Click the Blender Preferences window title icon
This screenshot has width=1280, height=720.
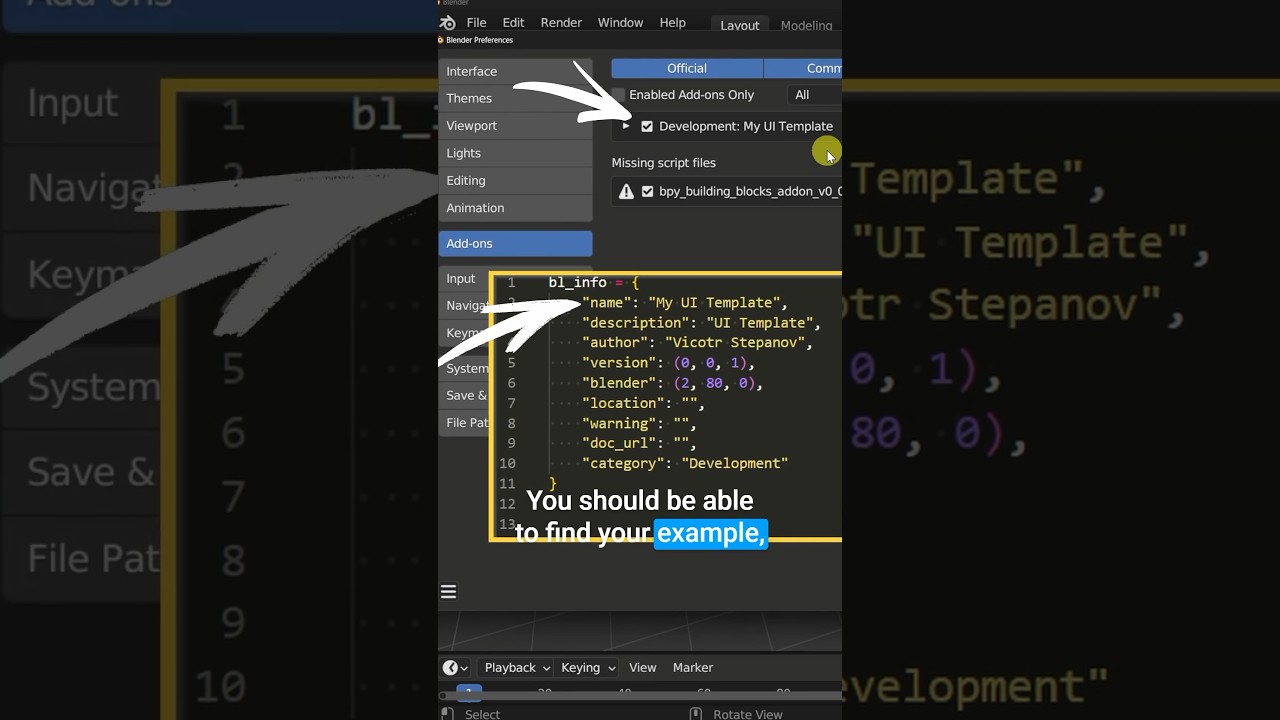pos(441,40)
